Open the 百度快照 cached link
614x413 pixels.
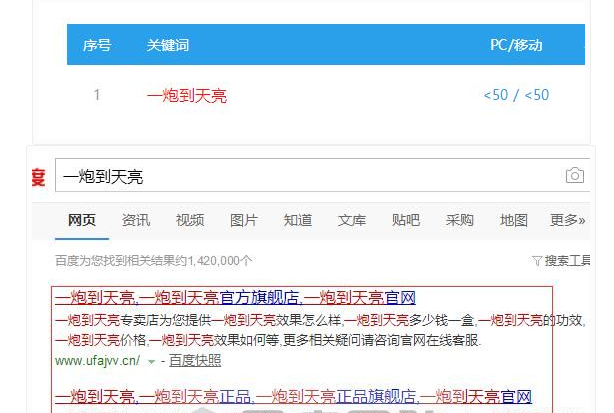[195, 360]
